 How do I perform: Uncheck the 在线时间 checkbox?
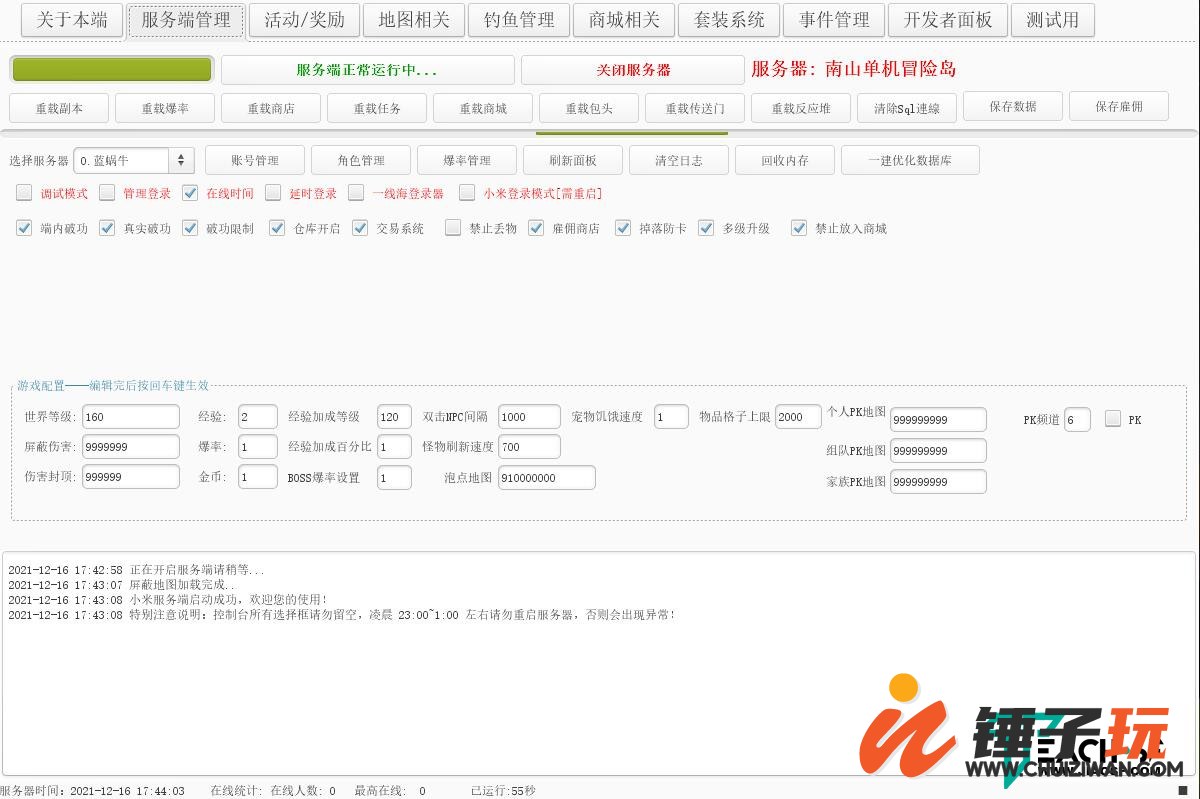190,193
